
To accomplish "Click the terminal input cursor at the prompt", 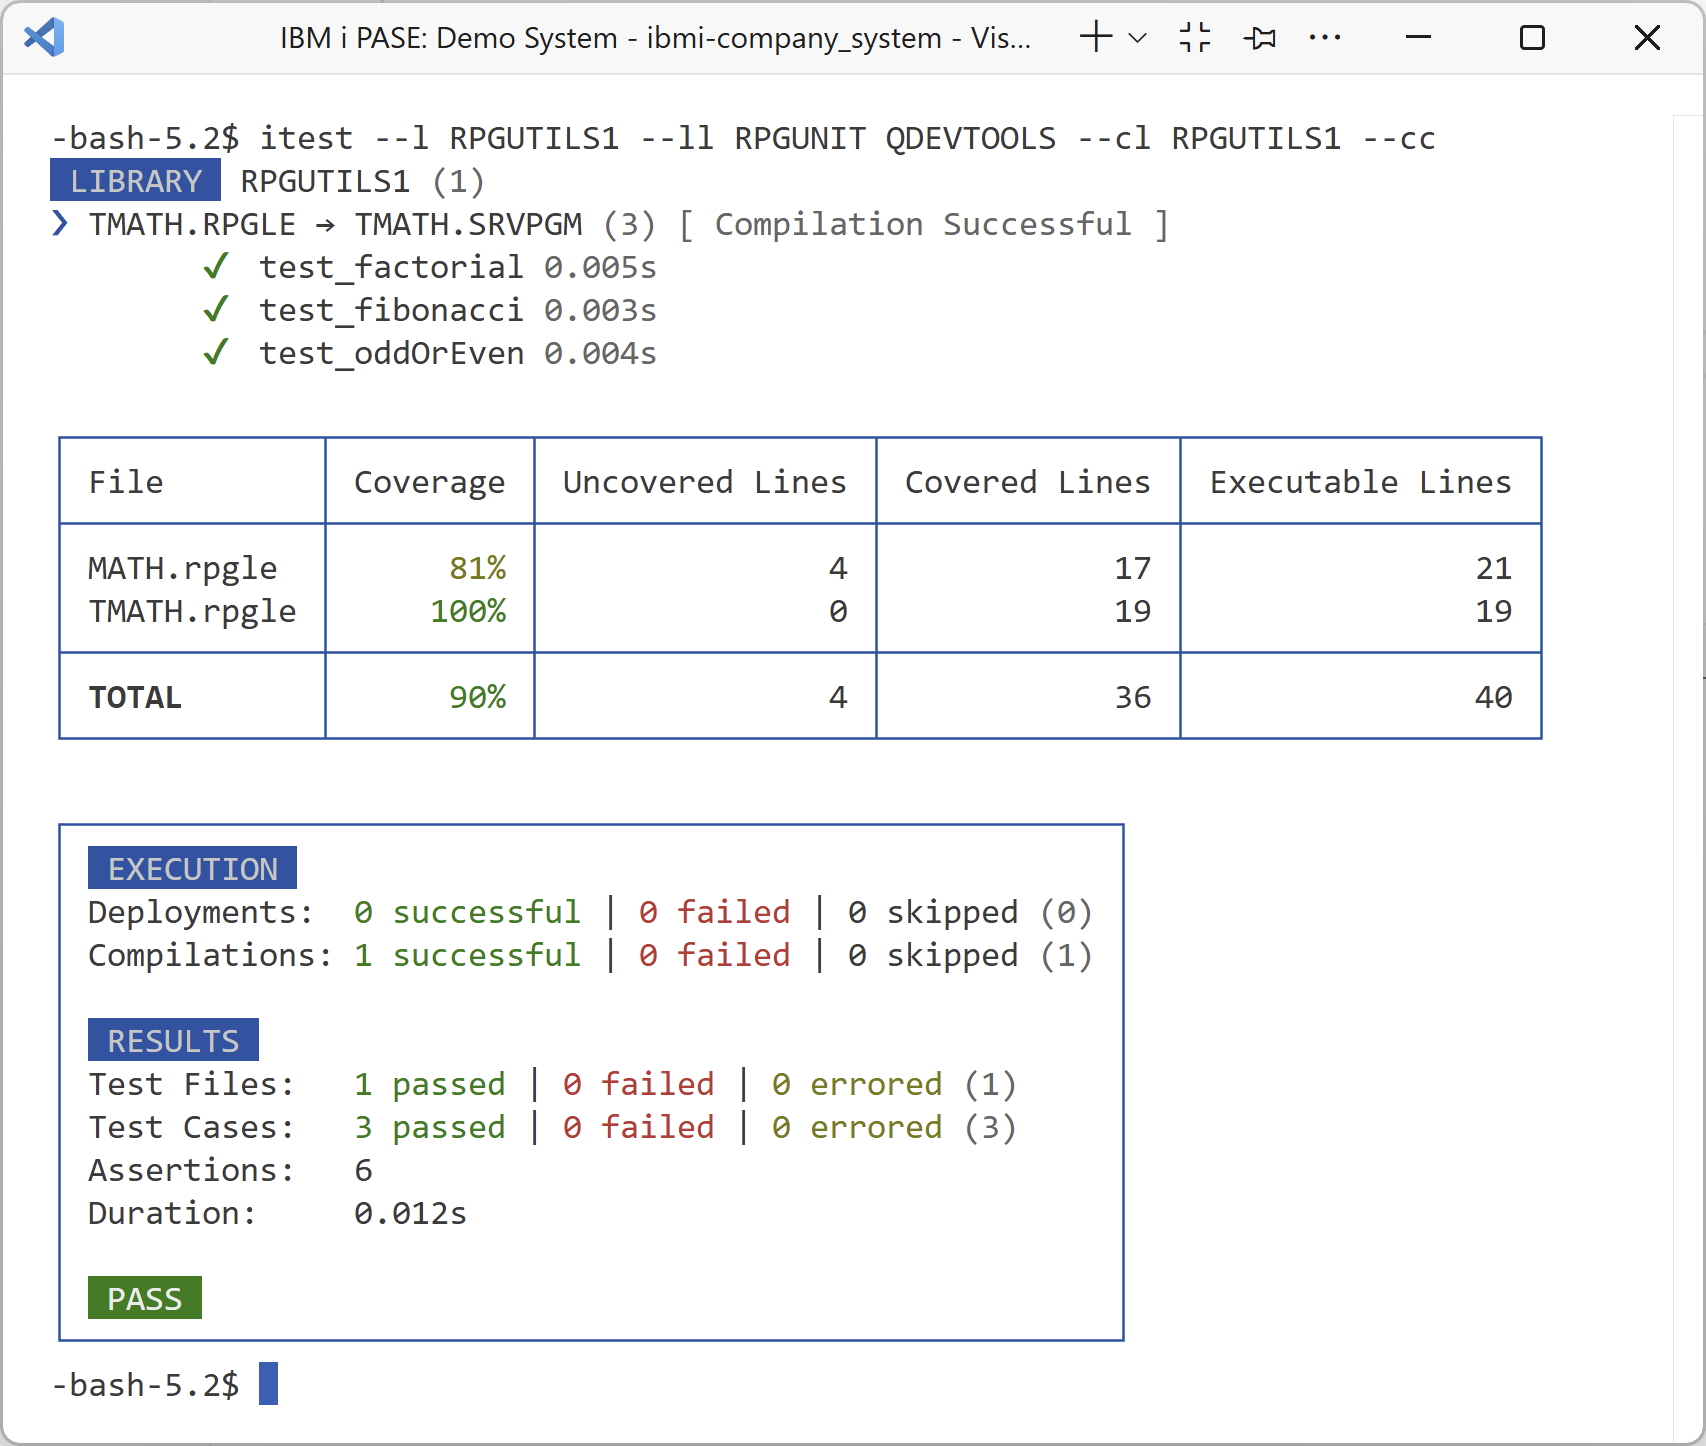I will tap(268, 1384).
